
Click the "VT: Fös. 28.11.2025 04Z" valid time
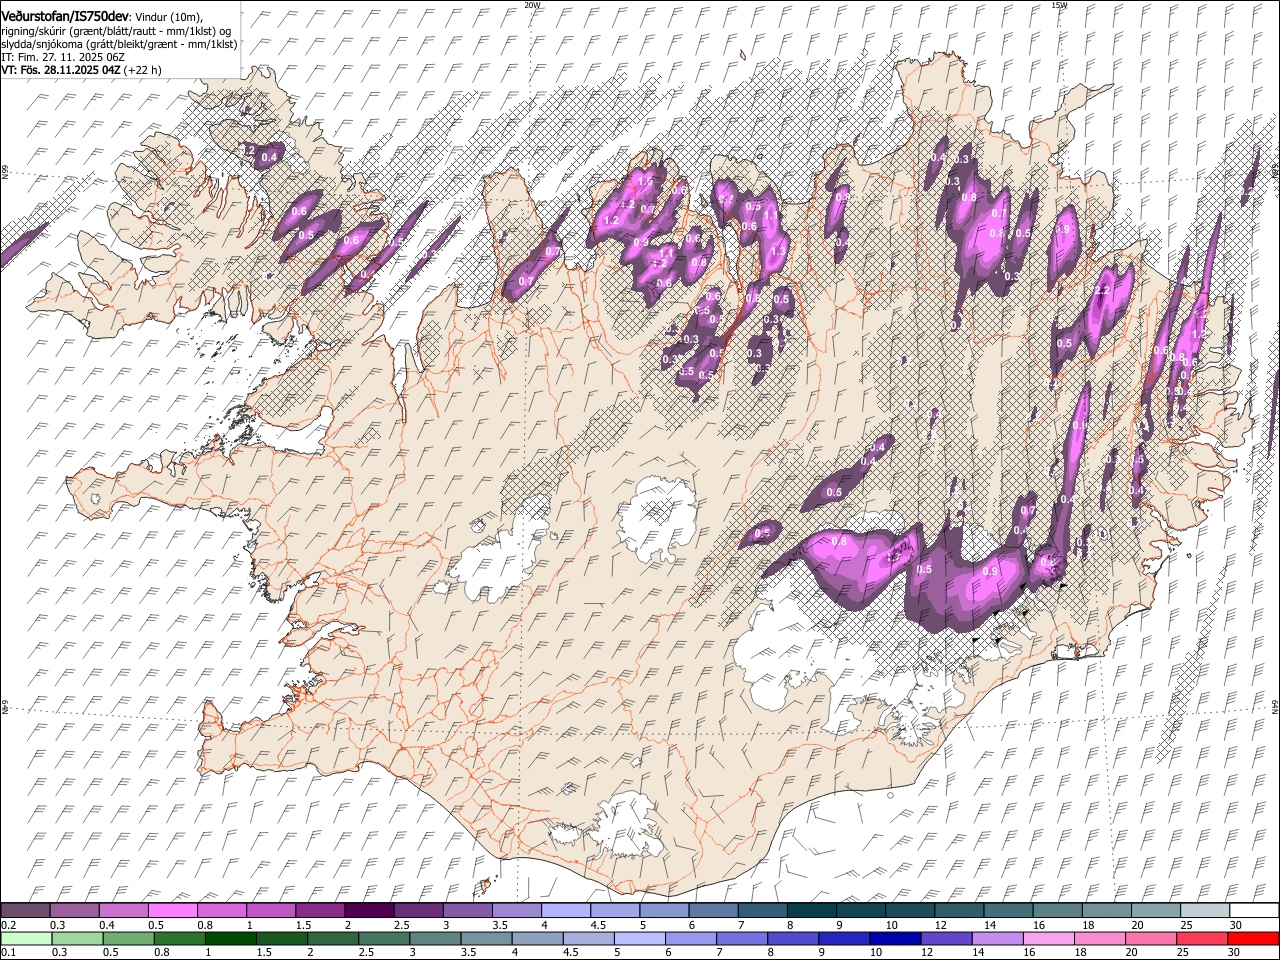(x=61, y=70)
